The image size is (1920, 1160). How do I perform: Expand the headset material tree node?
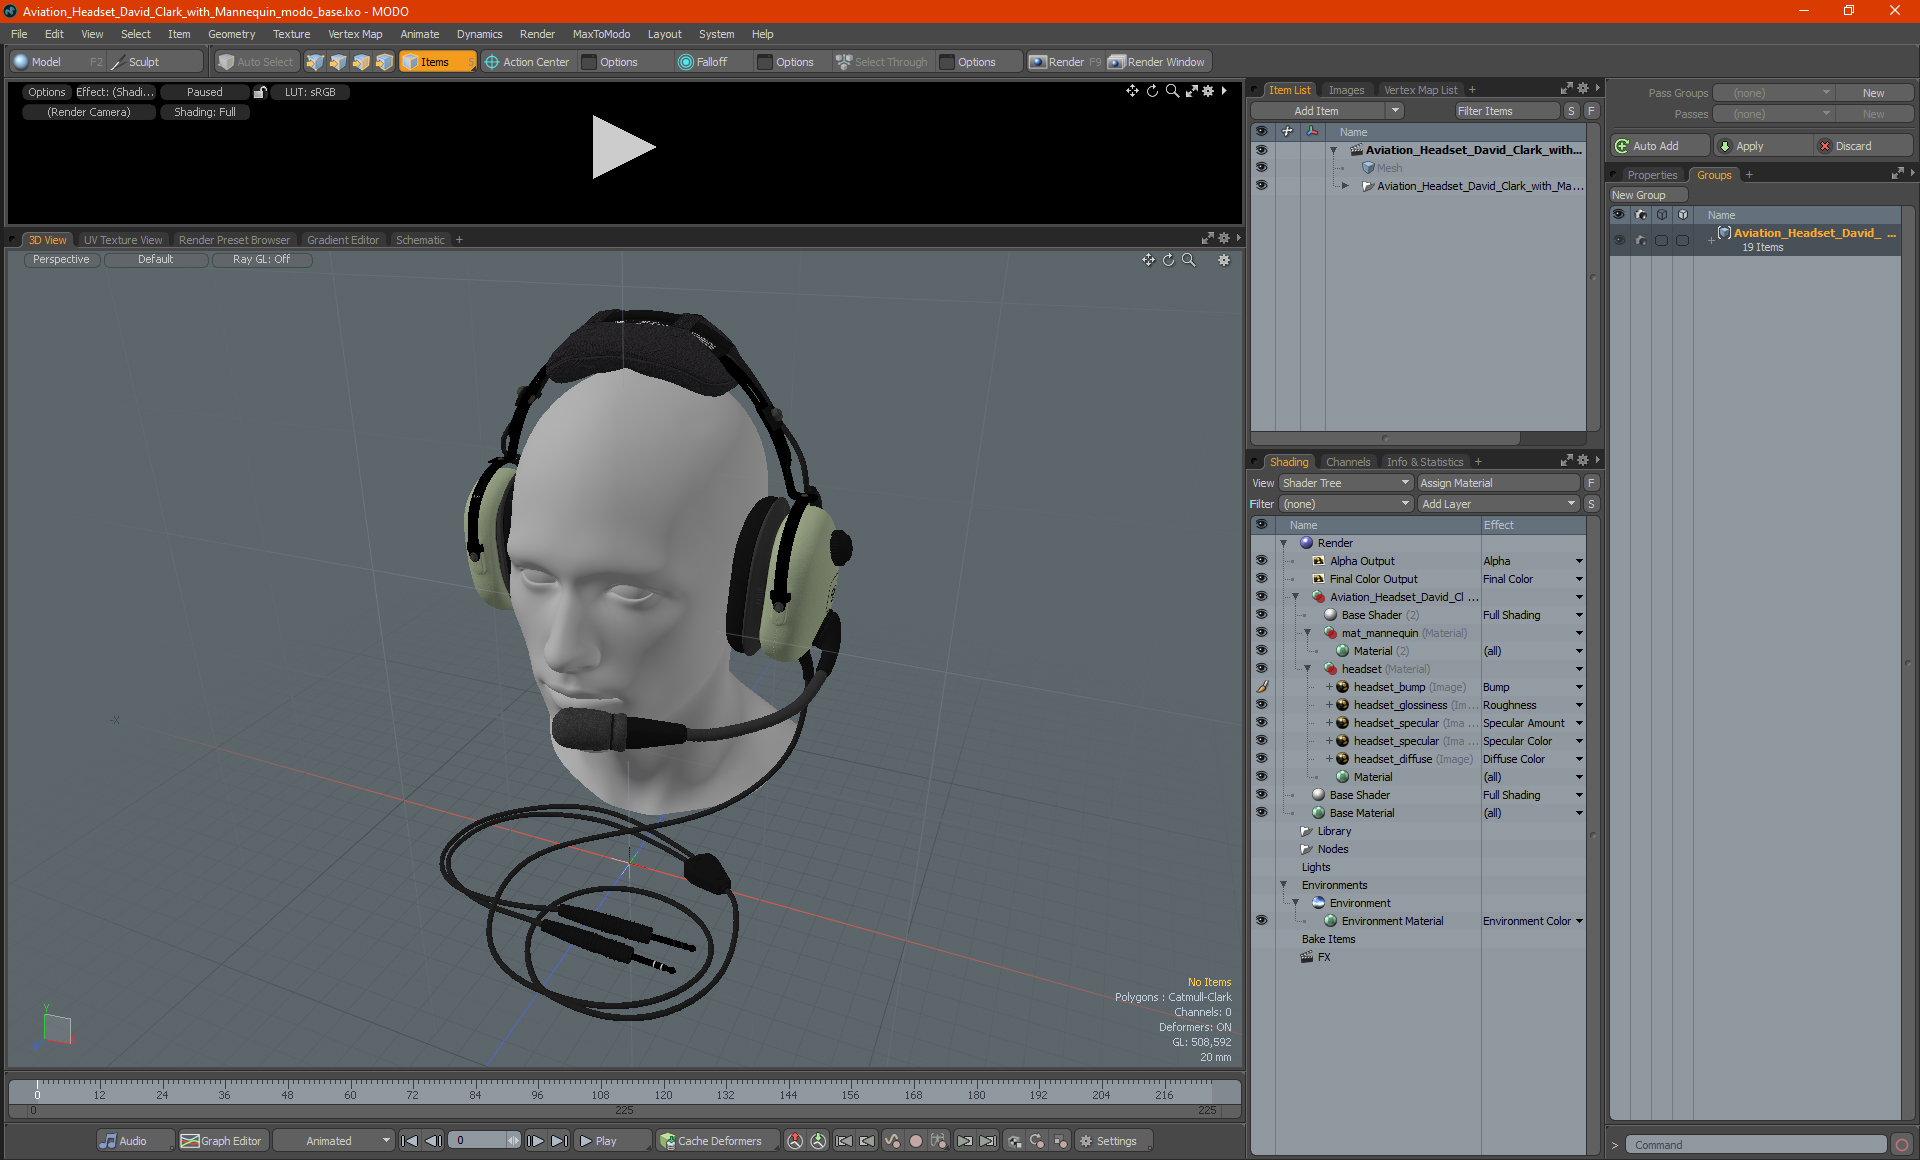click(x=1308, y=668)
